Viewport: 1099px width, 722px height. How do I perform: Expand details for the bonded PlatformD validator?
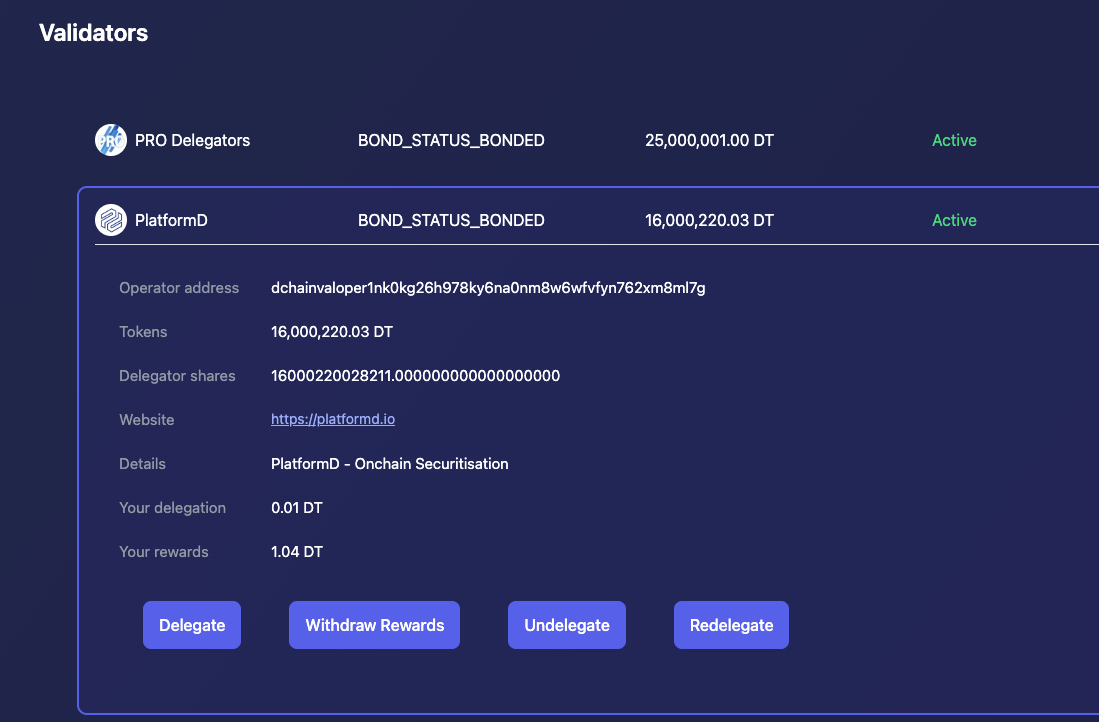(x=450, y=220)
